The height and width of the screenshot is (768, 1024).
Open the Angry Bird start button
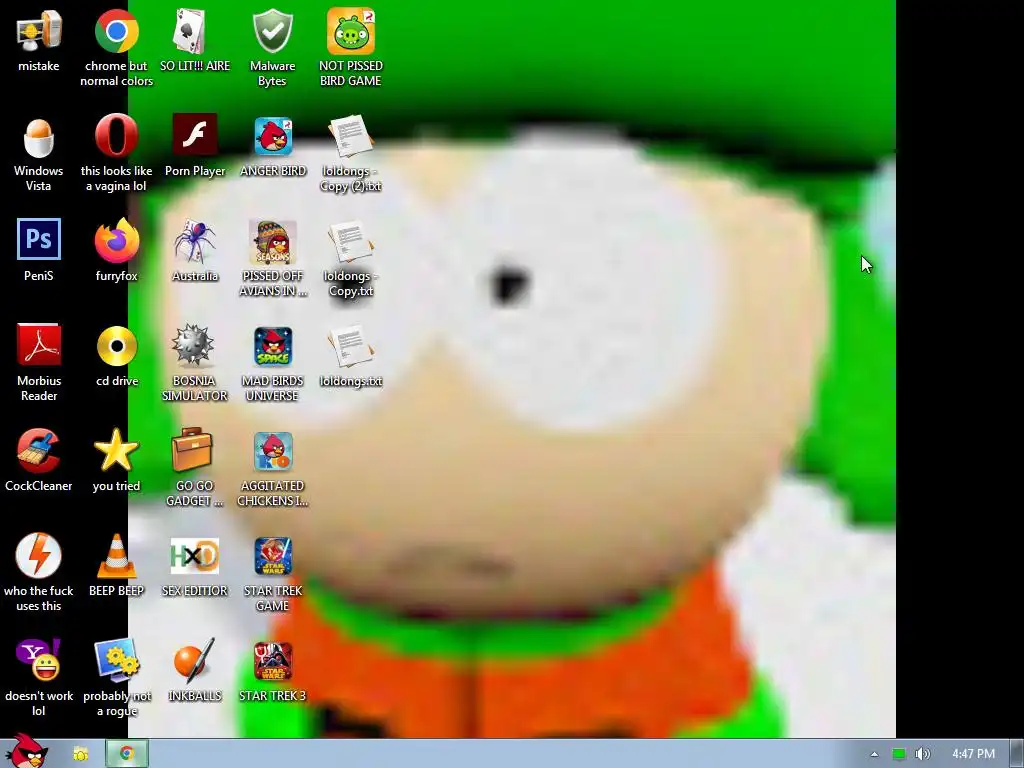click(27, 752)
